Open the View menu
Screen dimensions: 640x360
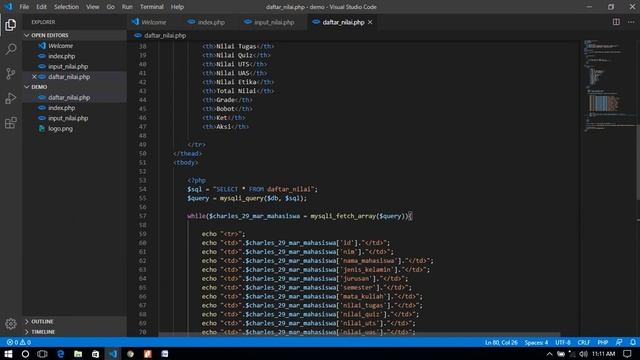[93, 7]
